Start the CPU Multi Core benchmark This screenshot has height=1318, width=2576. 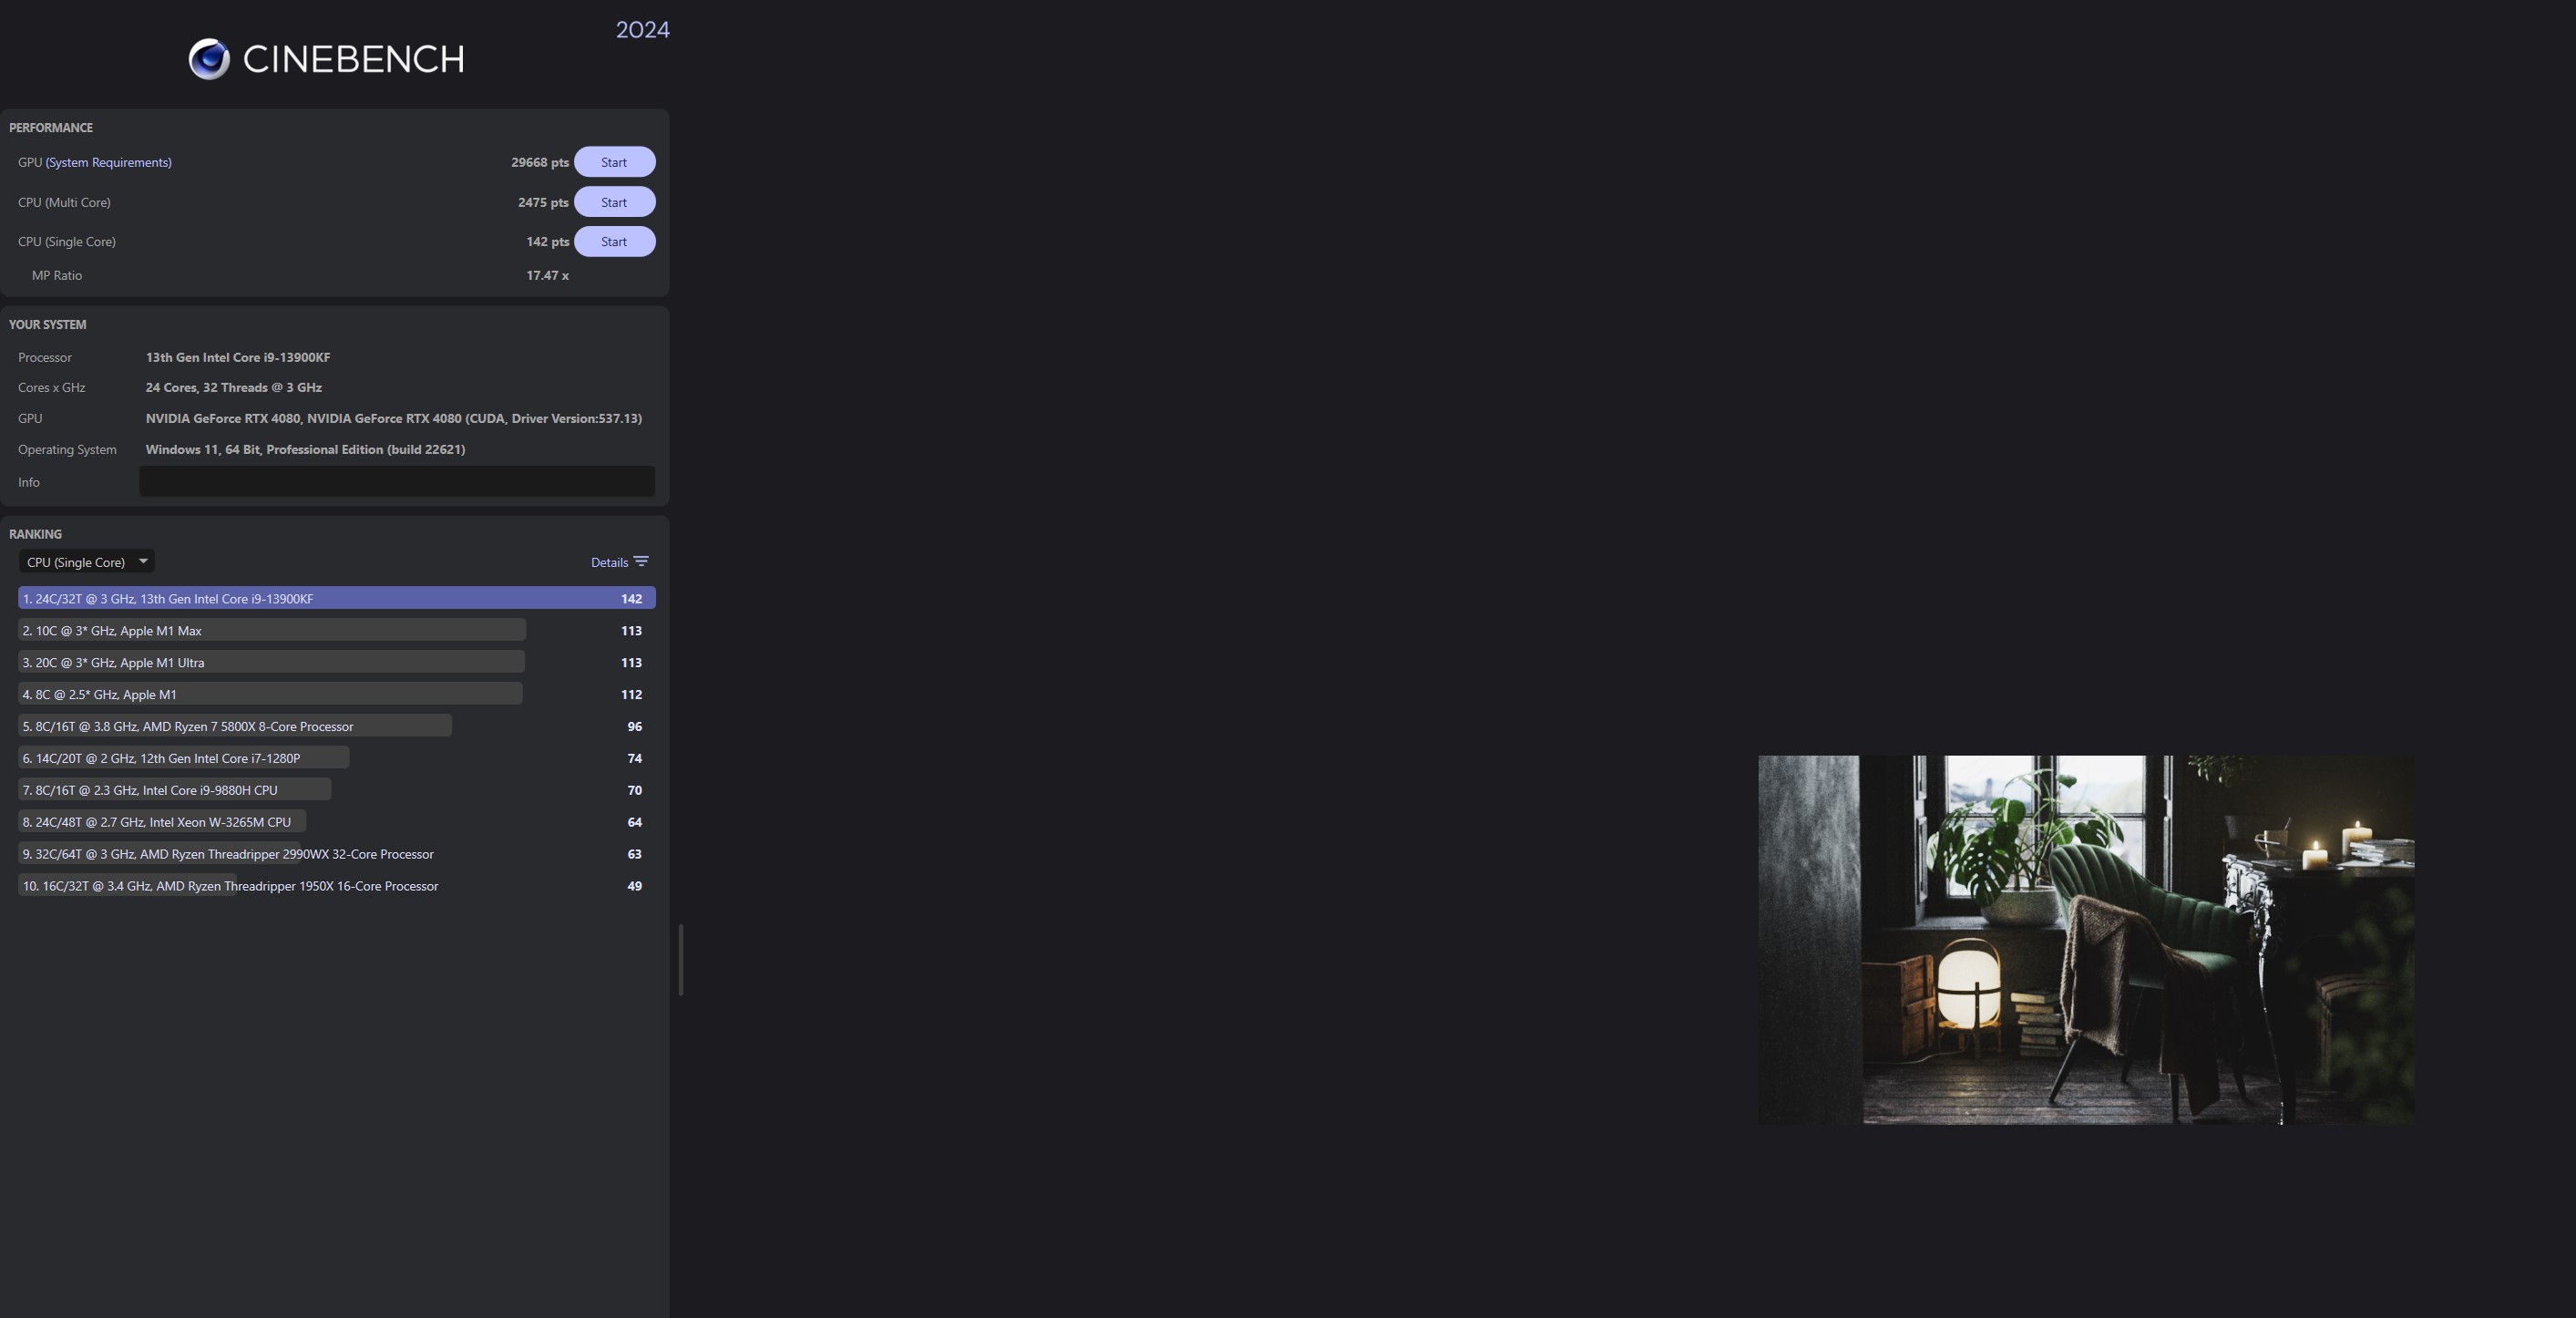[614, 202]
